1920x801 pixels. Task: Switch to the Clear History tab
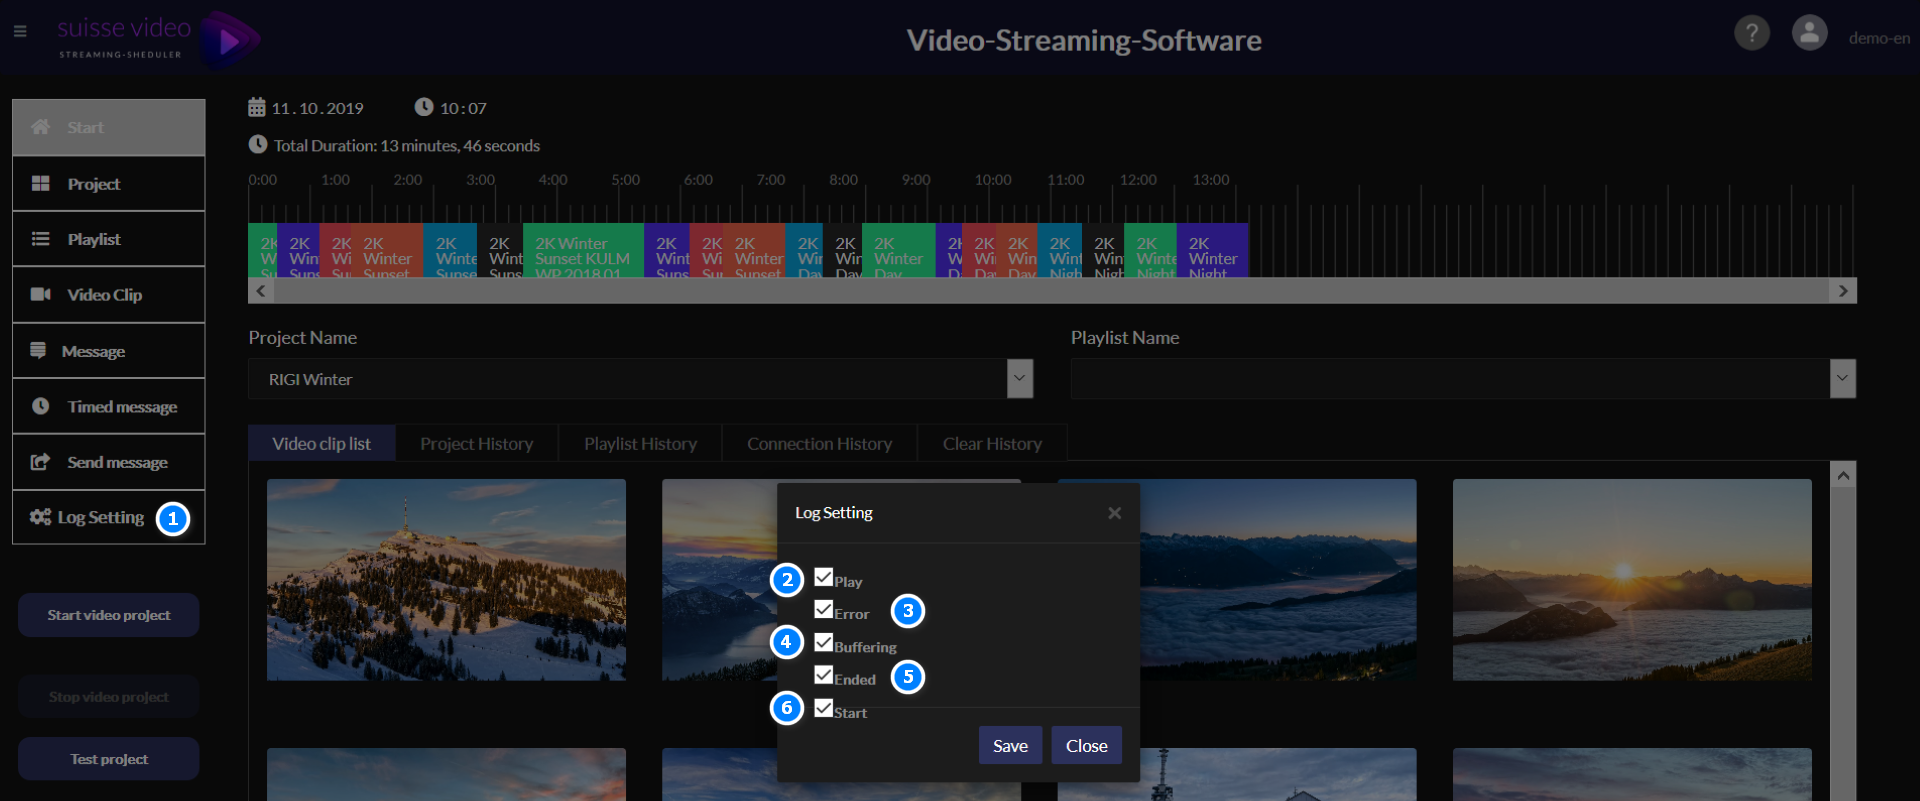[x=992, y=443]
